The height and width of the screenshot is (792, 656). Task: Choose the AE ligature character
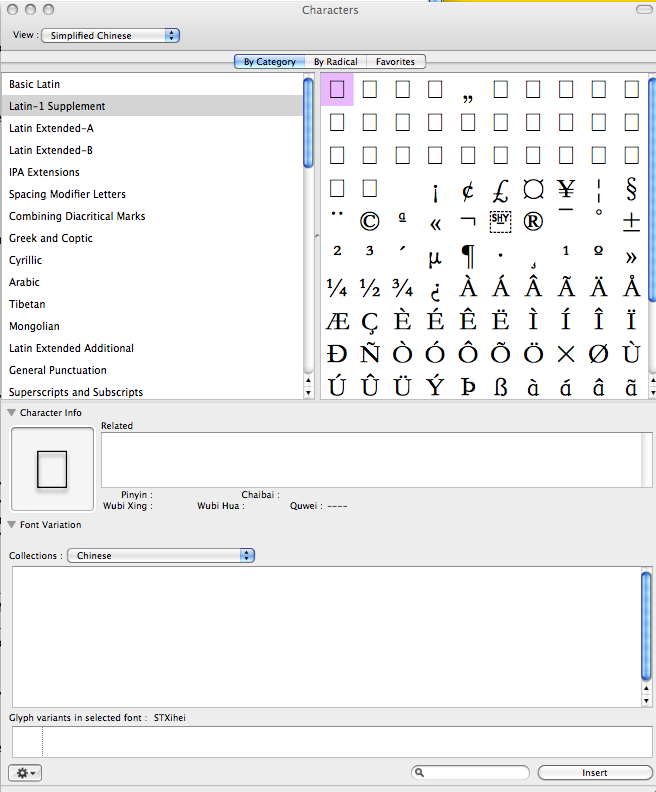(x=337, y=321)
